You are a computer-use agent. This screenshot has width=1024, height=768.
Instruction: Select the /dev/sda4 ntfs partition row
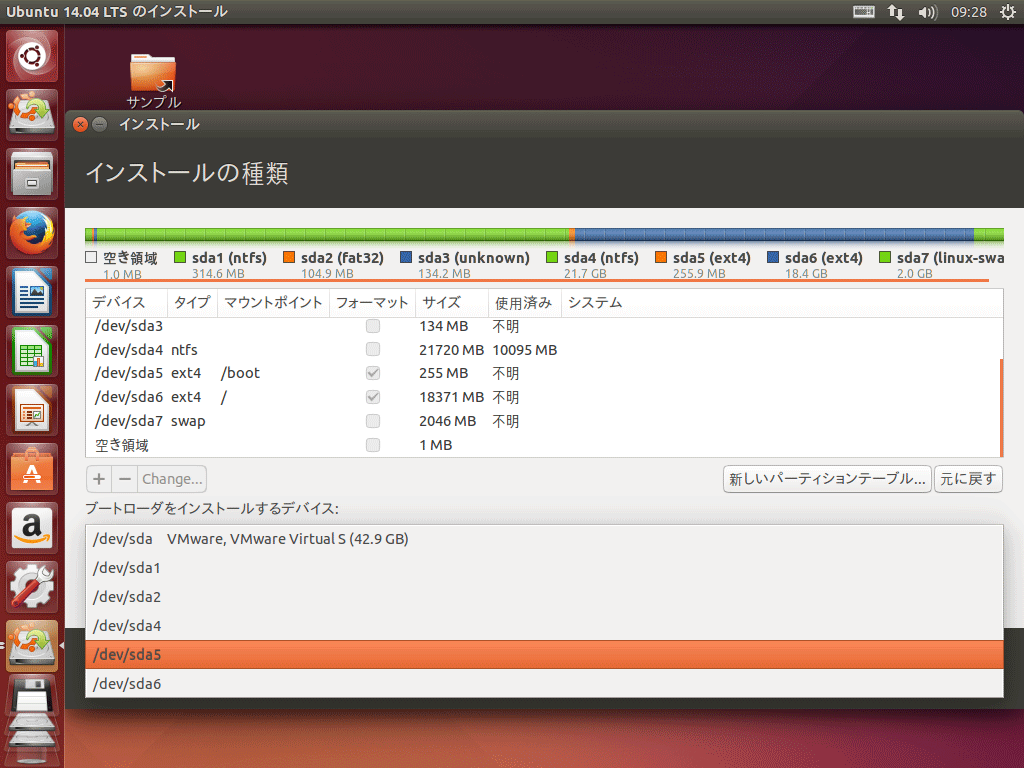pyautogui.click(x=543, y=349)
